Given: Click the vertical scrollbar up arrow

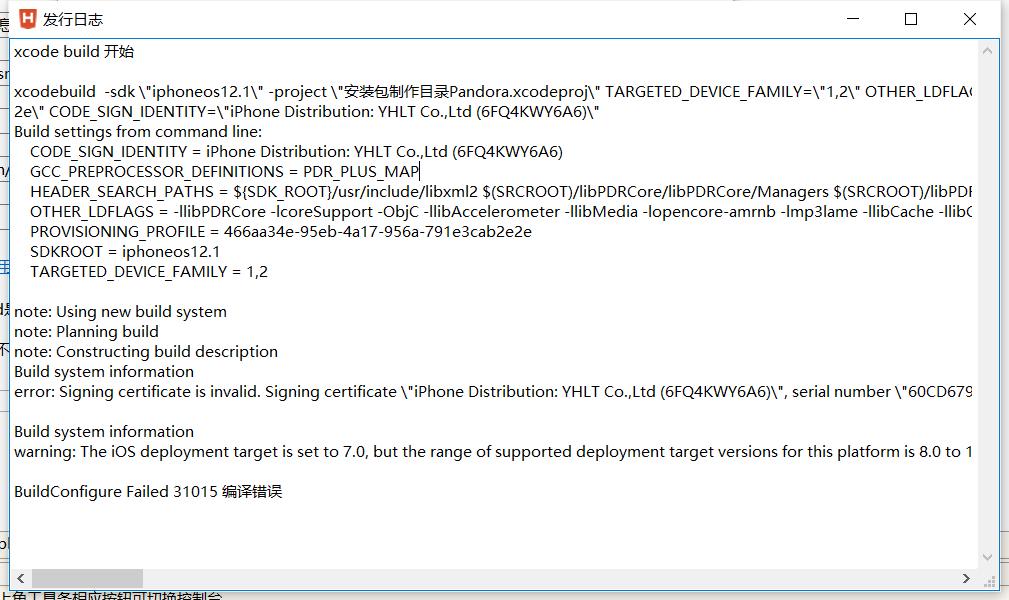Looking at the screenshot, I should [988, 50].
